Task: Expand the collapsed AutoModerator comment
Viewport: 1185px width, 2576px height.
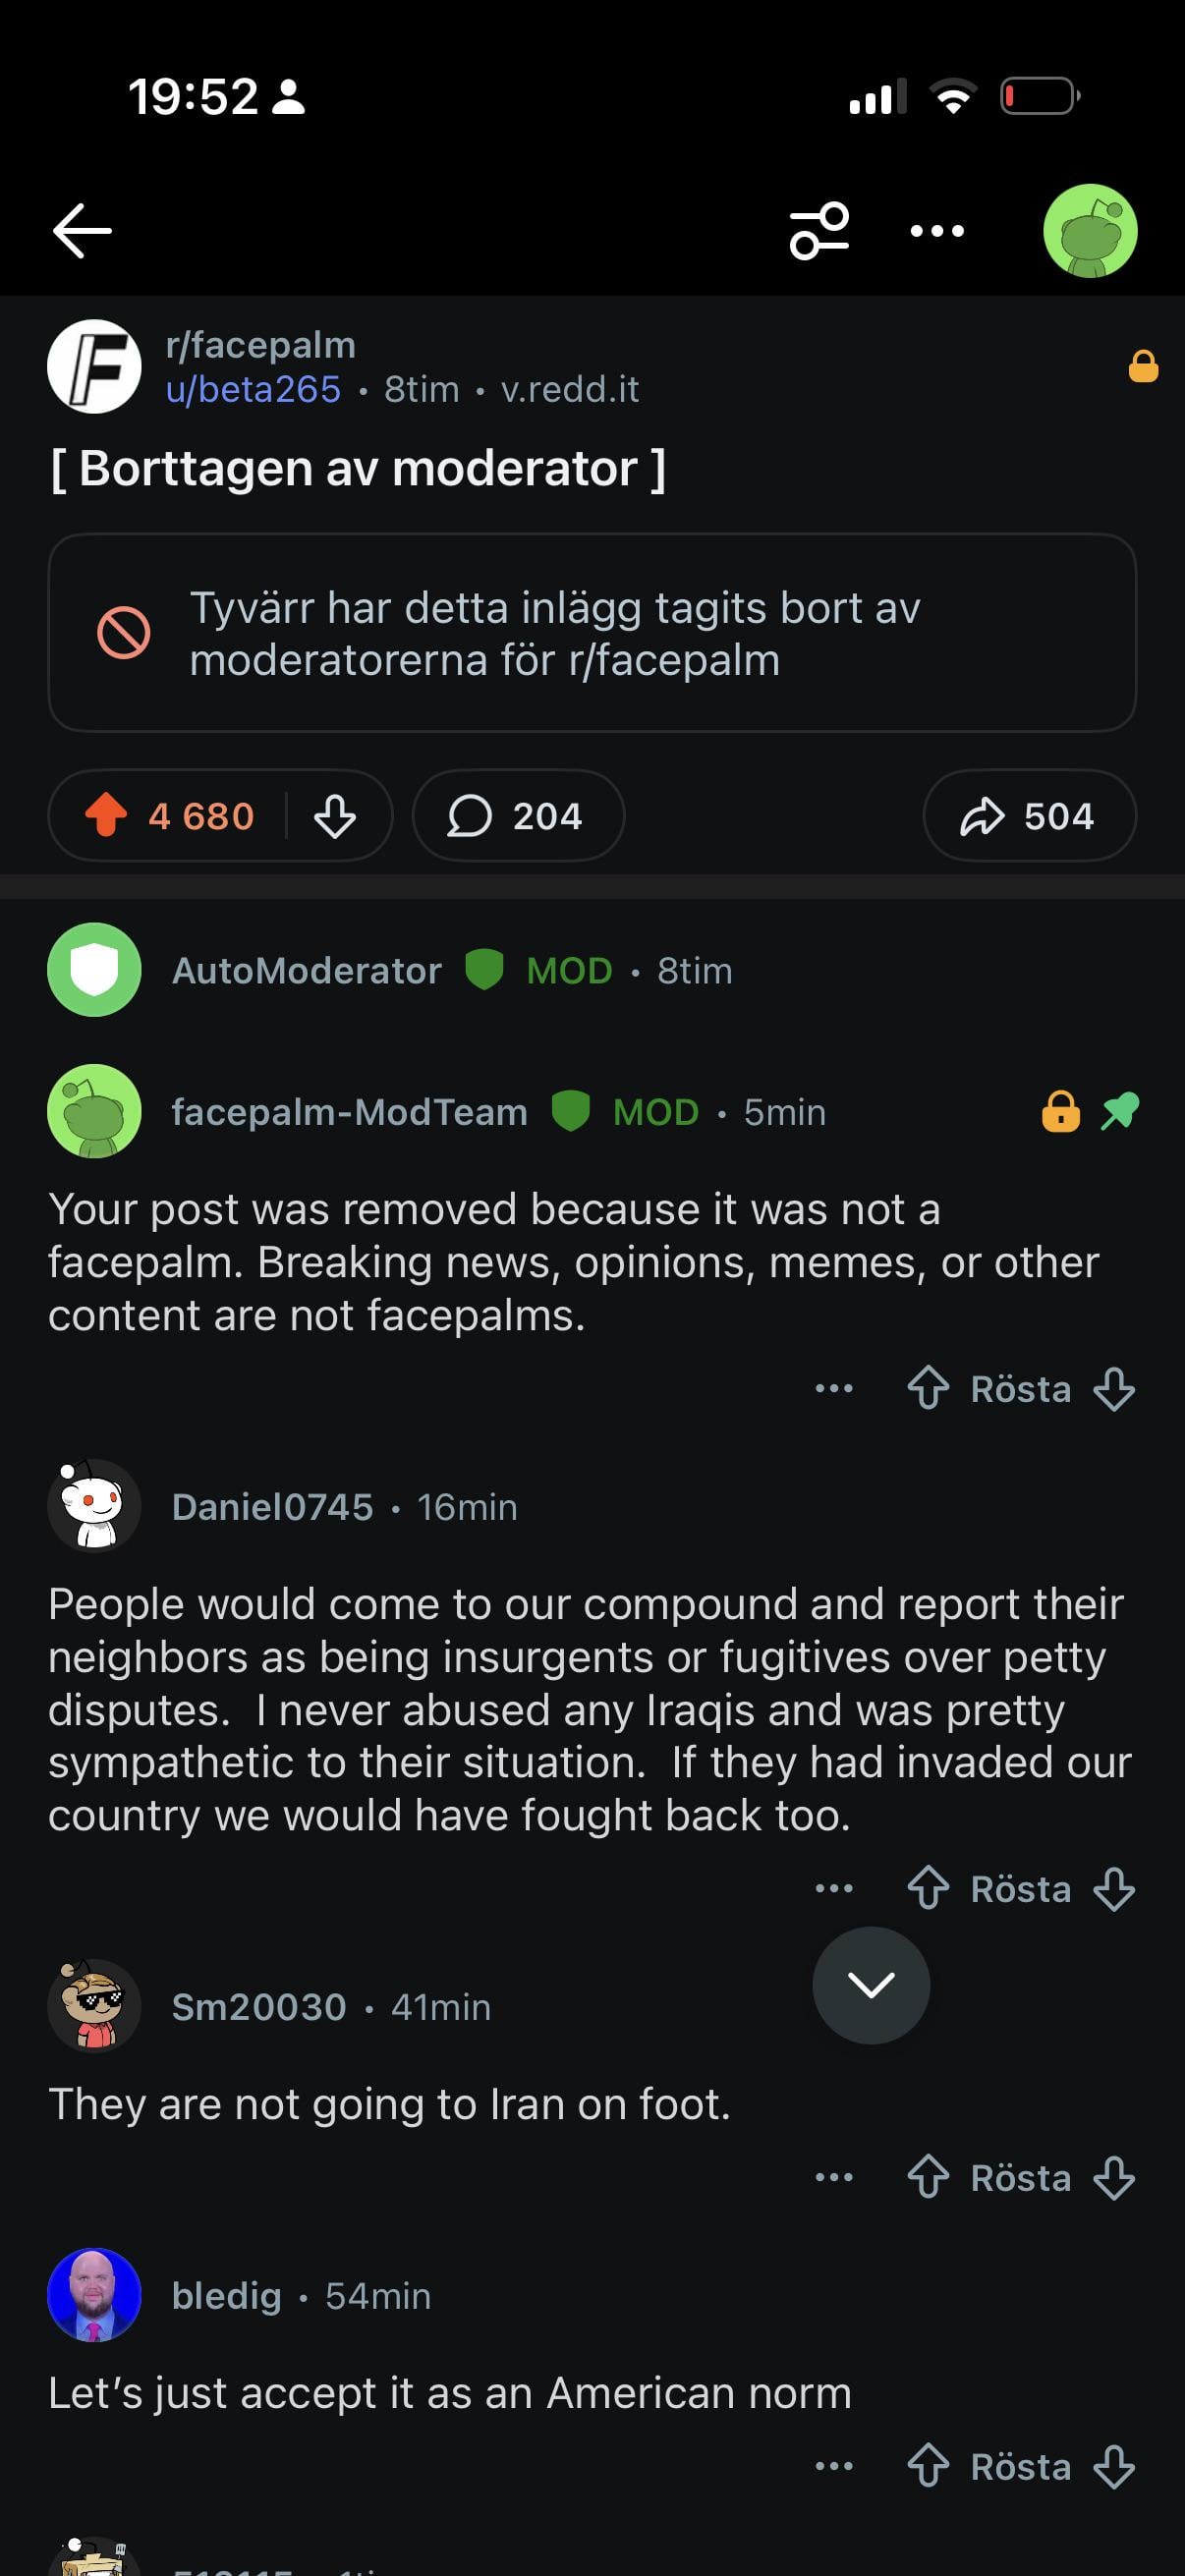Action: 400,970
